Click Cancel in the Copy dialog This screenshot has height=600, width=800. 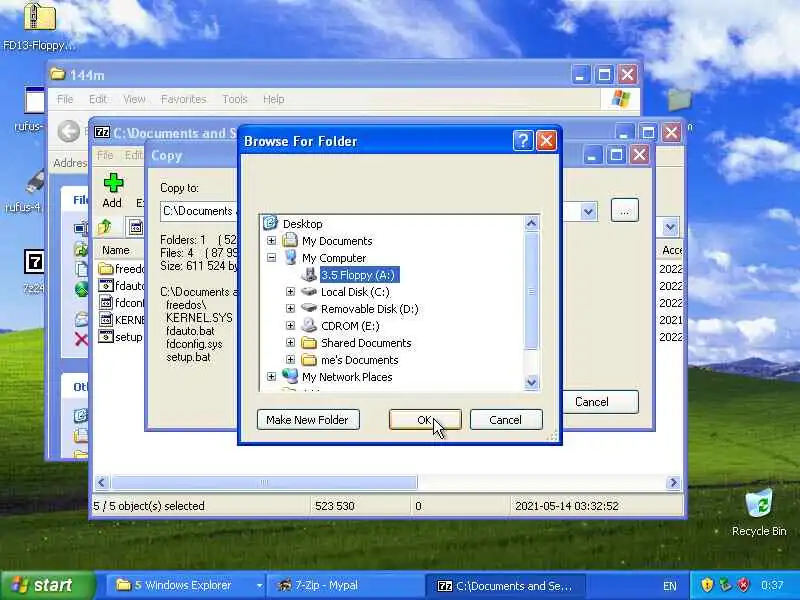coord(592,402)
